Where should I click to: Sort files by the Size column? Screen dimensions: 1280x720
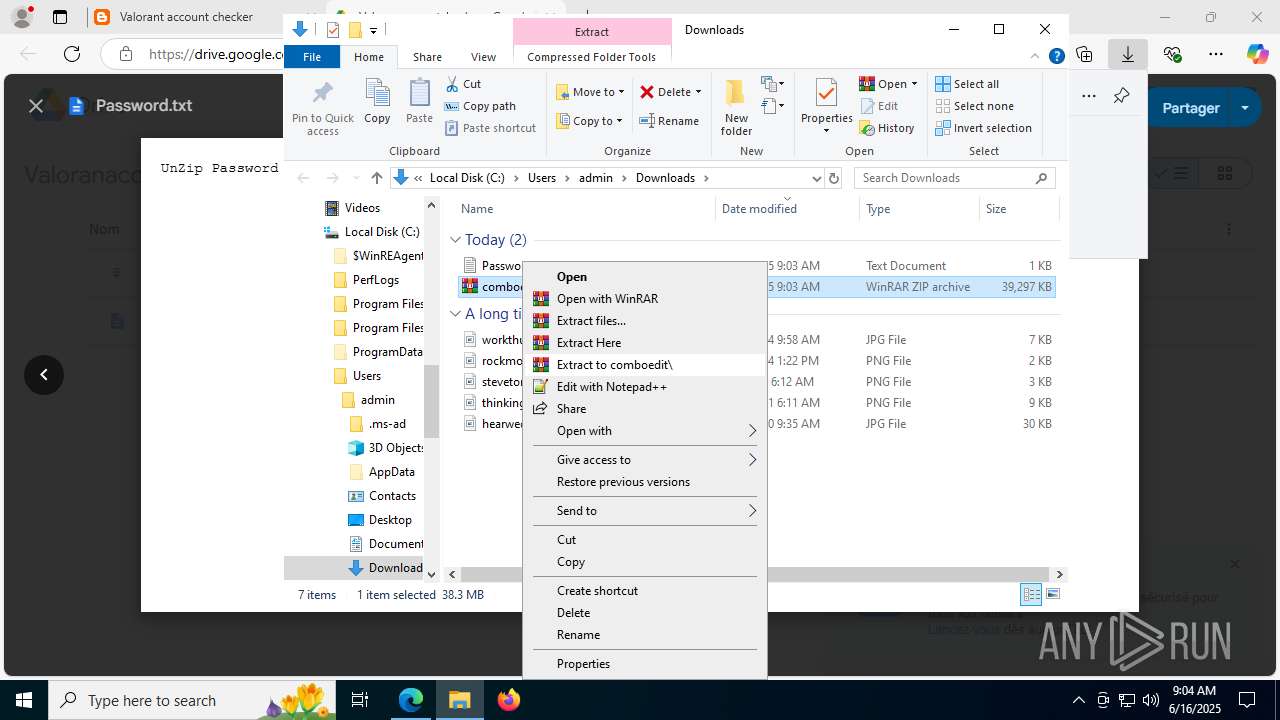[1018, 209]
